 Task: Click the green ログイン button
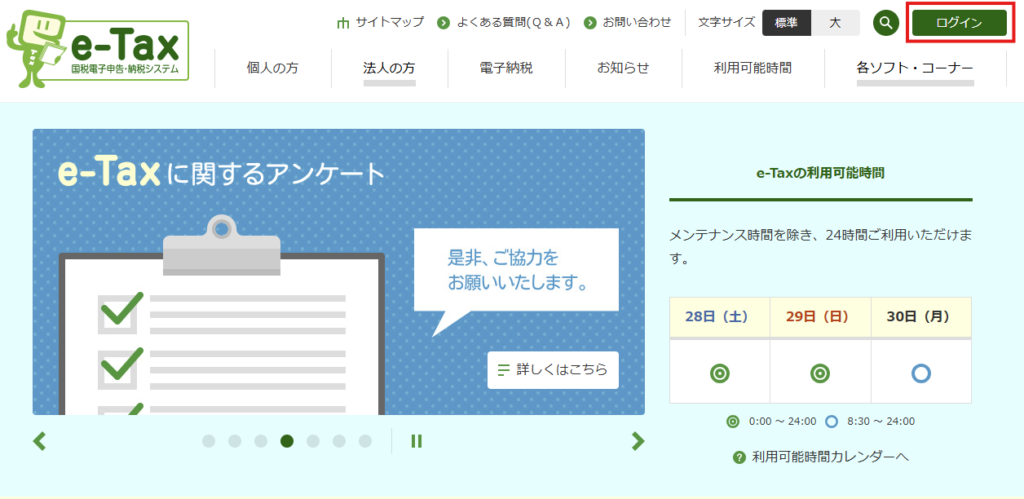pos(959,23)
